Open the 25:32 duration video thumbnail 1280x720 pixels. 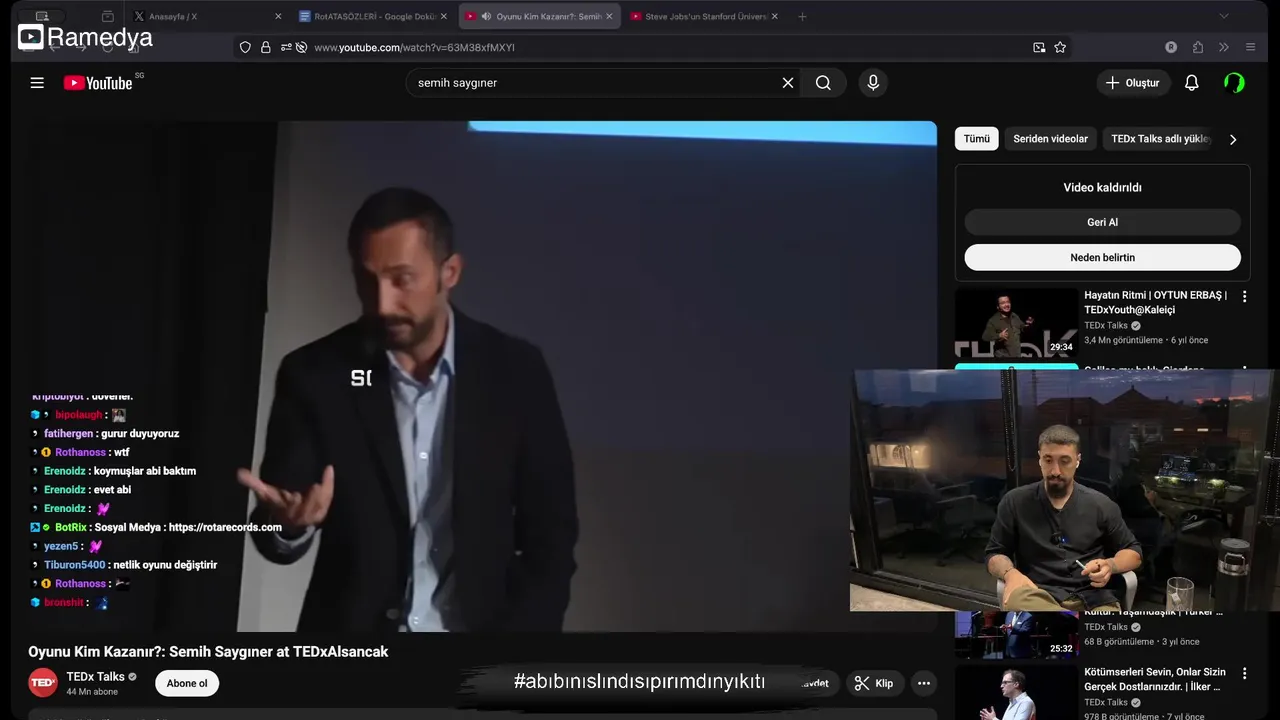click(x=1016, y=635)
